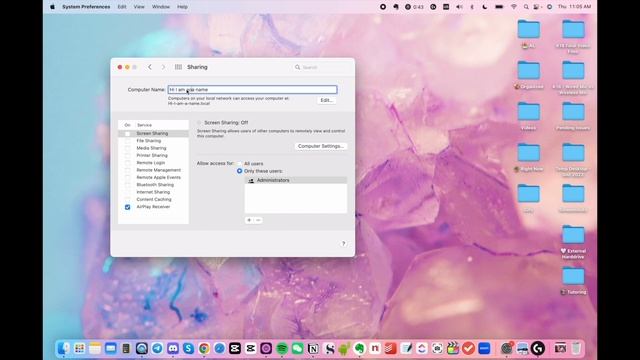
Task: Open Spotlight search magnifier in menu bar
Action: point(526,7)
